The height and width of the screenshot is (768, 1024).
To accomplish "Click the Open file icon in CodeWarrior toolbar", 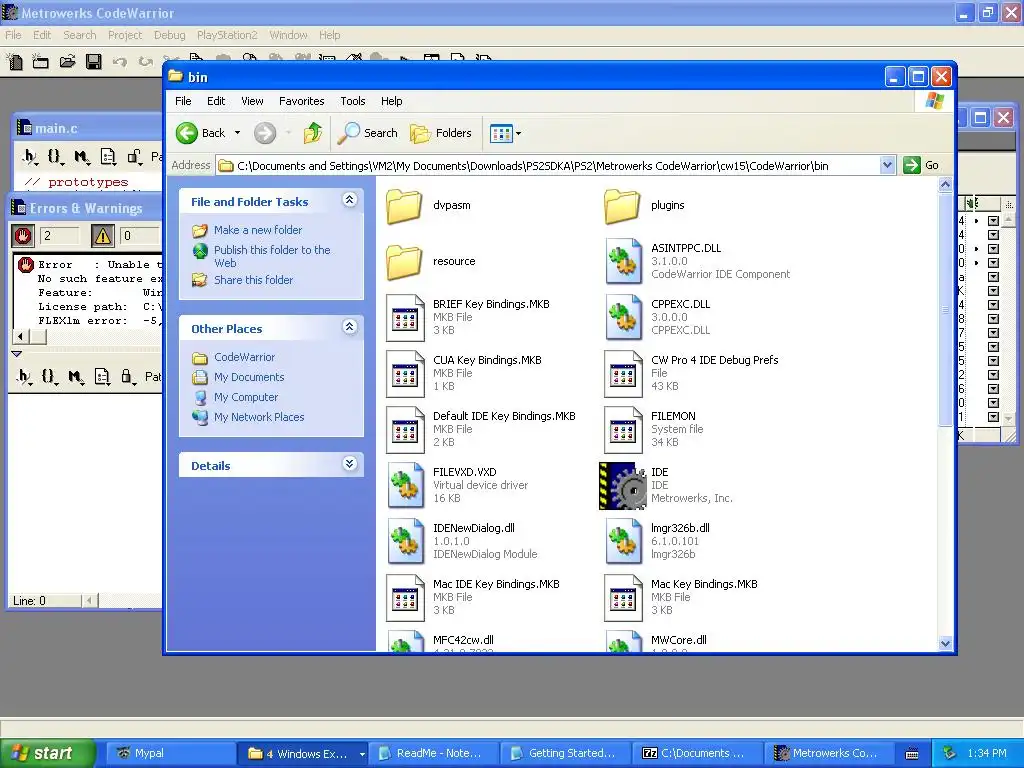I will [67, 62].
